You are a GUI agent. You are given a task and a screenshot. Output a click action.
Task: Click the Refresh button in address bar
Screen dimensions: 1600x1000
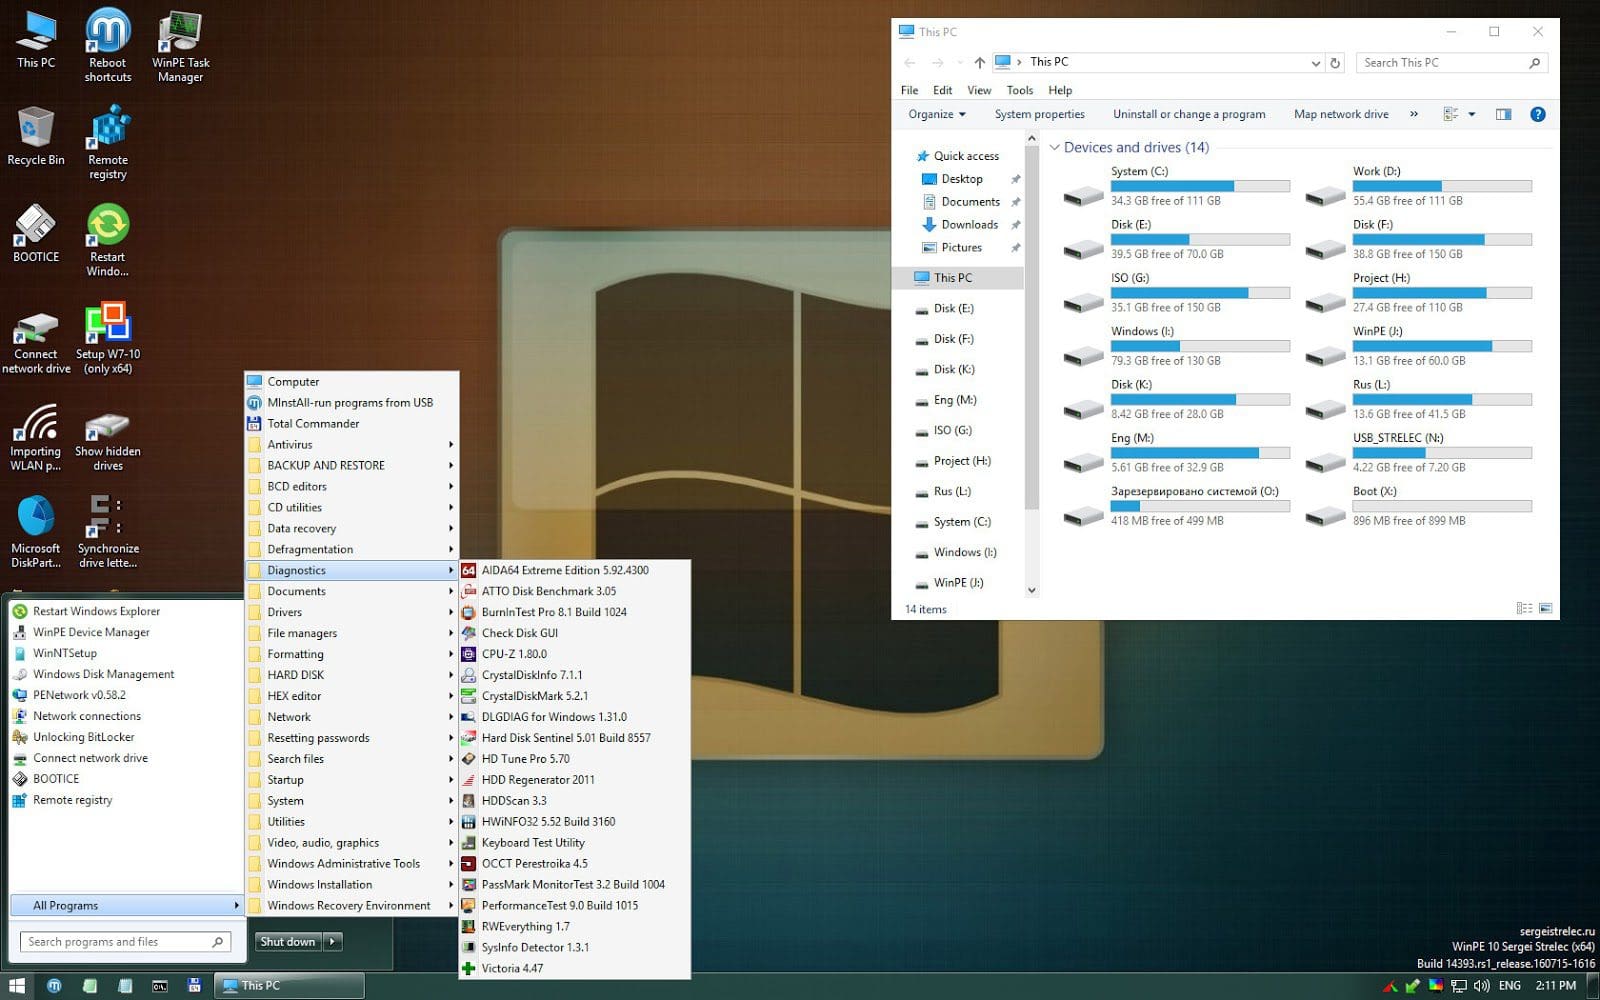coord(1335,62)
